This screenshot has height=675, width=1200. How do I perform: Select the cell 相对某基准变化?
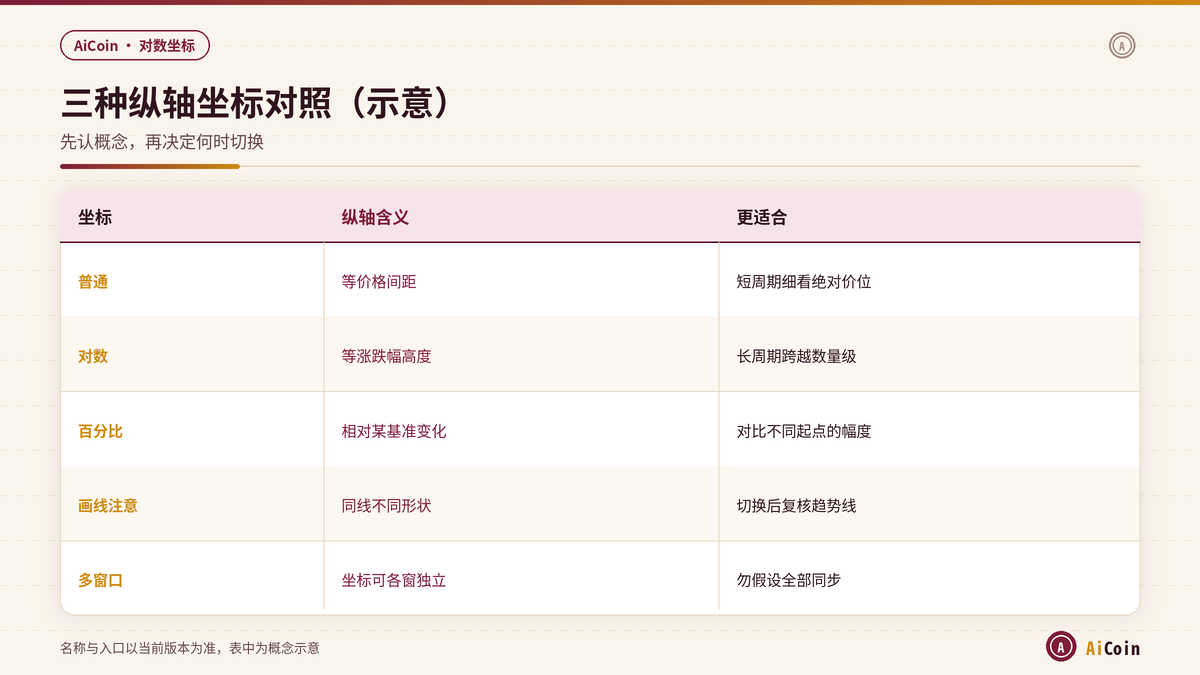[x=394, y=431]
